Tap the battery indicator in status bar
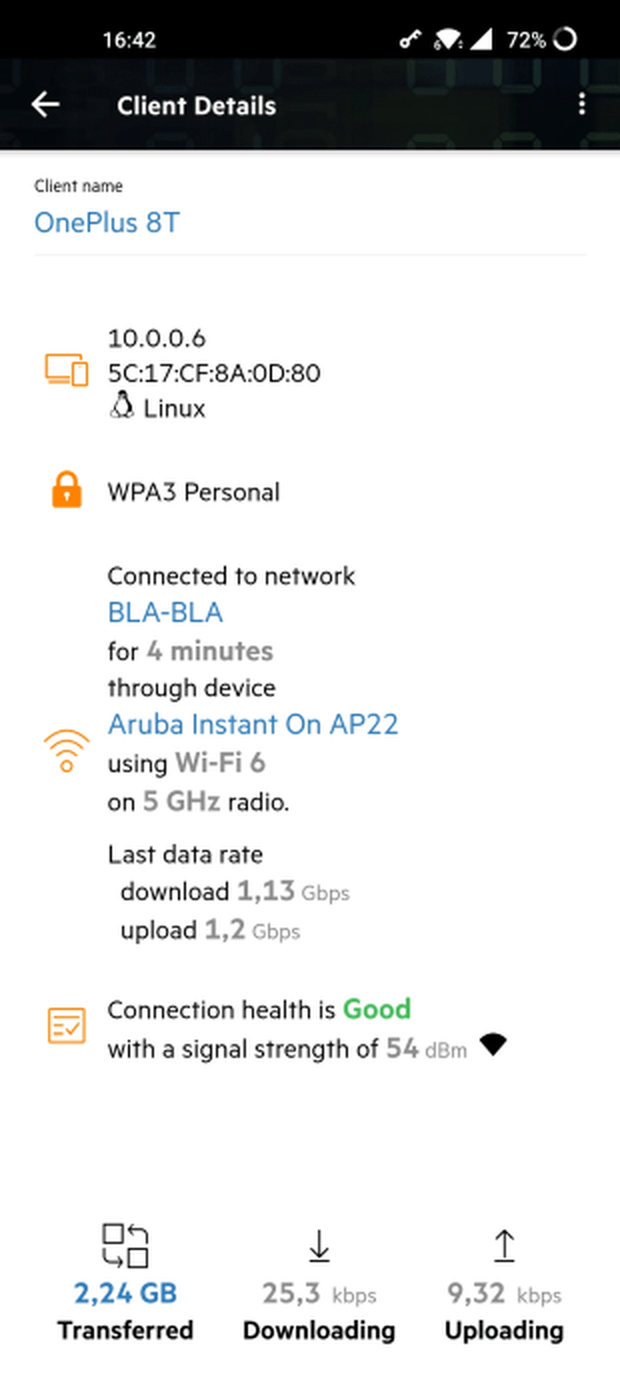The image size is (620, 1378). (564, 40)
